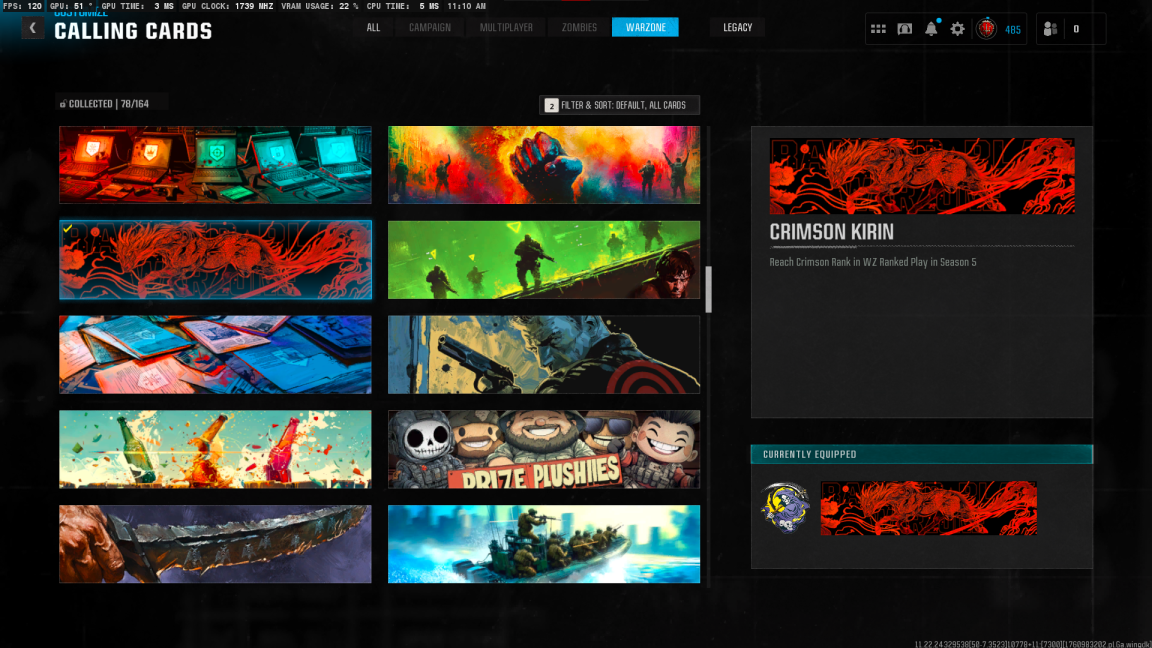This screenshot has height=648, width=1152.
Task: Open the headset voice chat icon
Action: pyautogui.click(x=904, y=29)
